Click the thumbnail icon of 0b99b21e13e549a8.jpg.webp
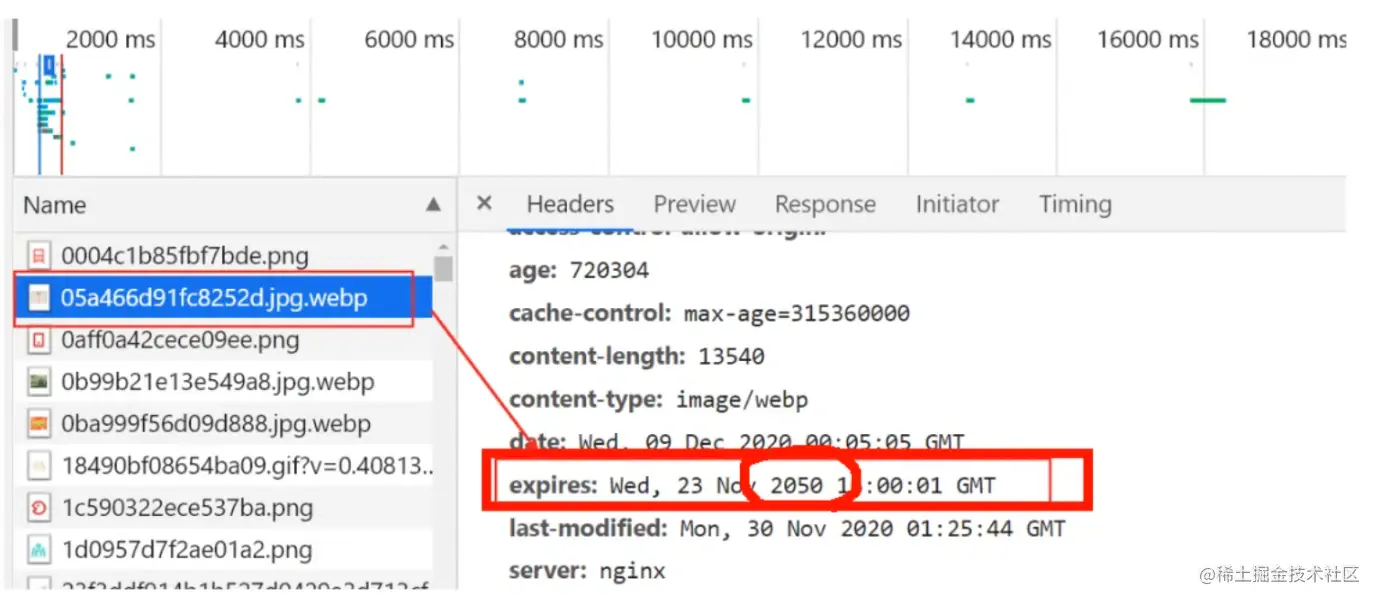This screenshot has height=603, width=1378. click(39, 382)
